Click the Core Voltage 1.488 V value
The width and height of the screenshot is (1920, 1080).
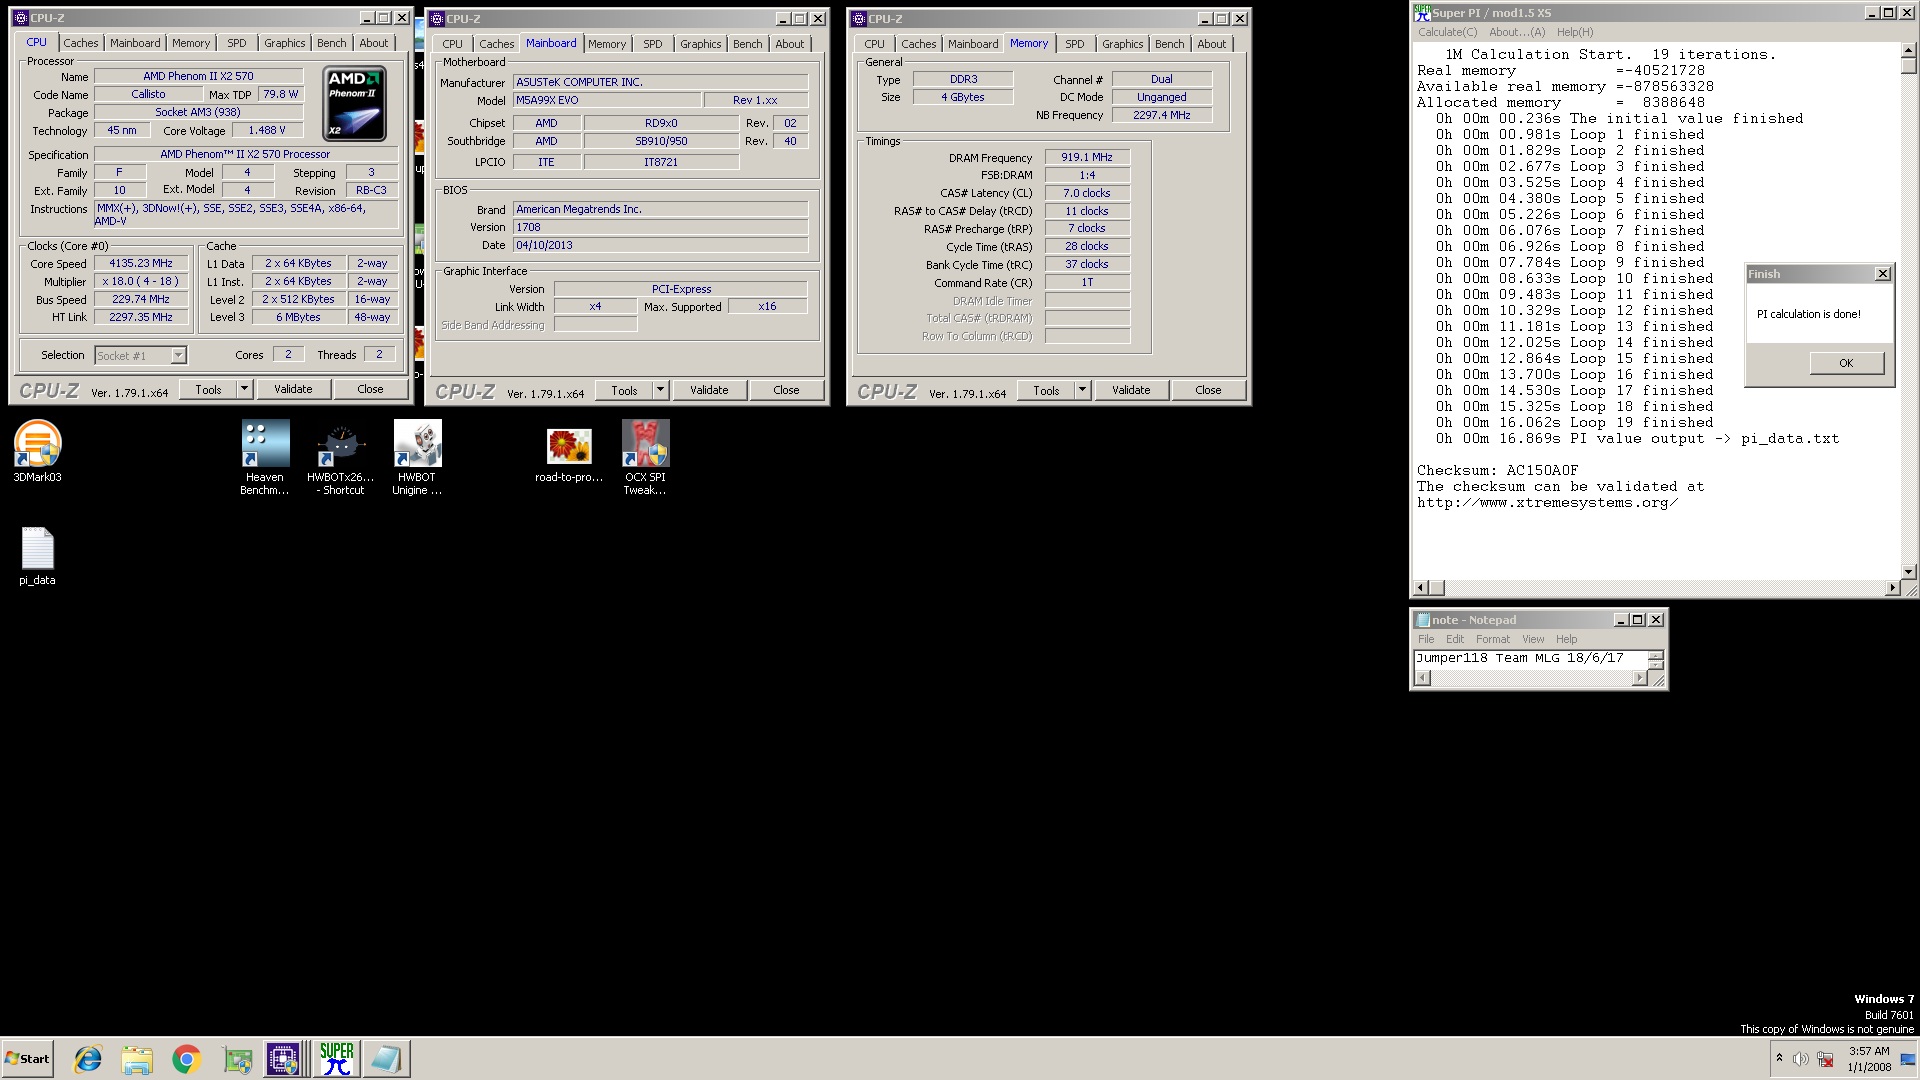[x=267, y=130]
